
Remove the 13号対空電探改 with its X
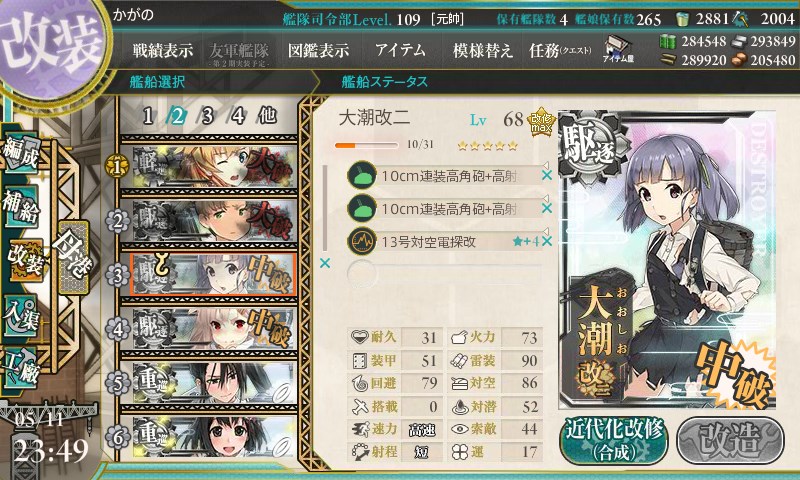tap(547, 241)
